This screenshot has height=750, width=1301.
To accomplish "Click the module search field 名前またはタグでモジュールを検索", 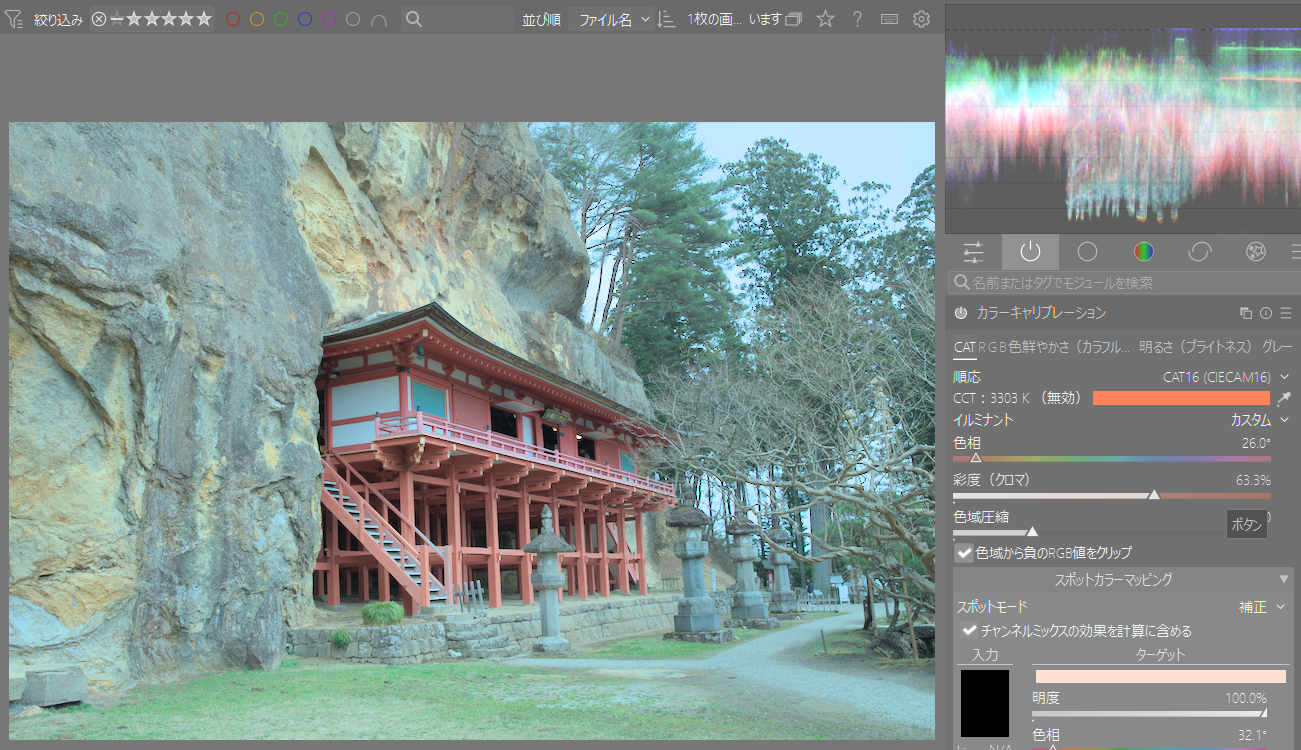I will point(1124,283).
